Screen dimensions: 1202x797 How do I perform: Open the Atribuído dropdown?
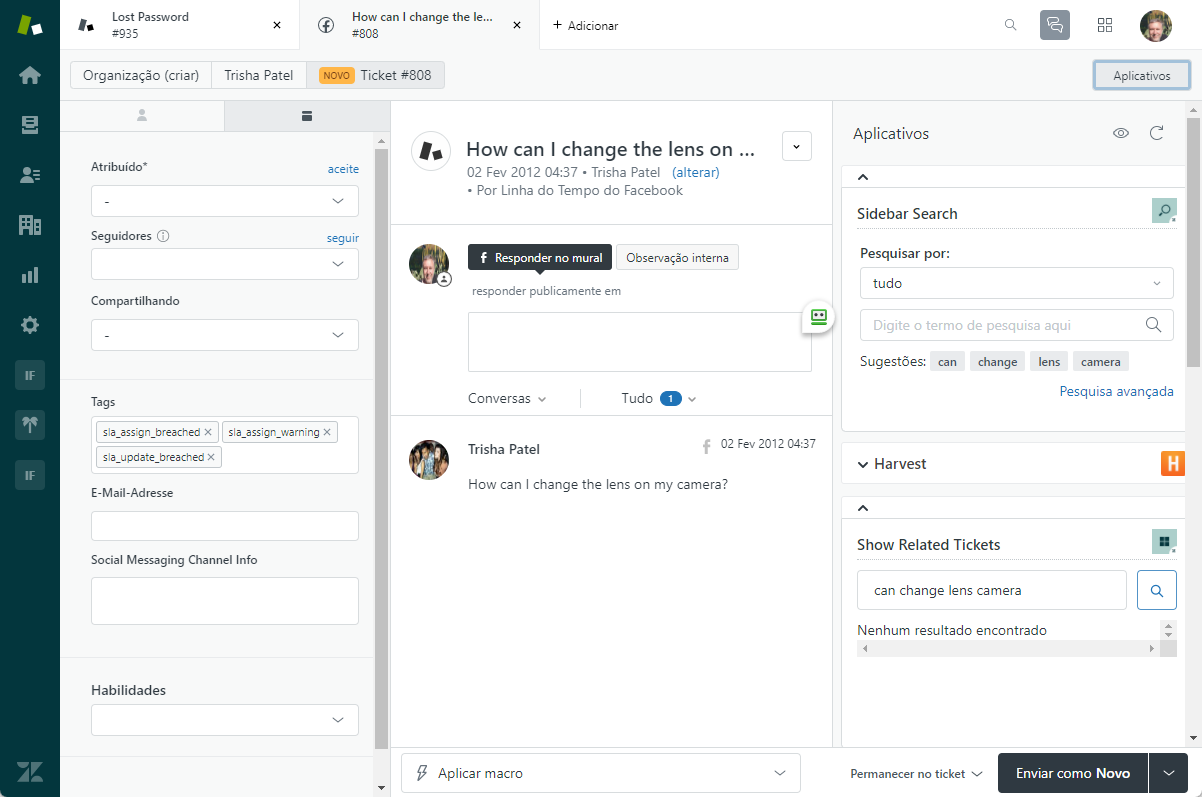tap(225, 201)
